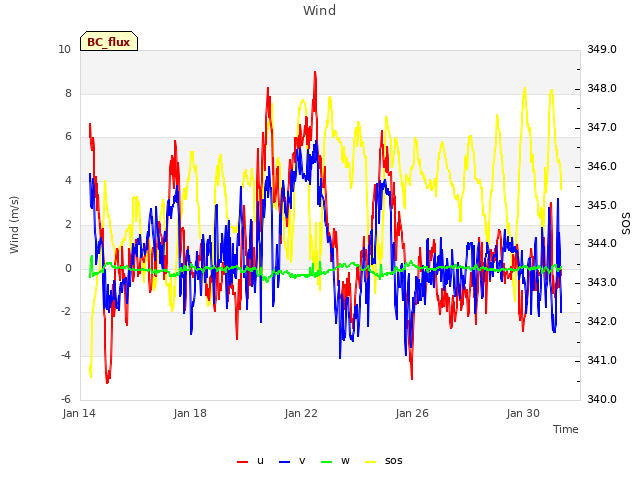Screen dimensions: 640x480
Task: Click the 'Jan 14' x-axis tick
Action: [x=79, y=413]
